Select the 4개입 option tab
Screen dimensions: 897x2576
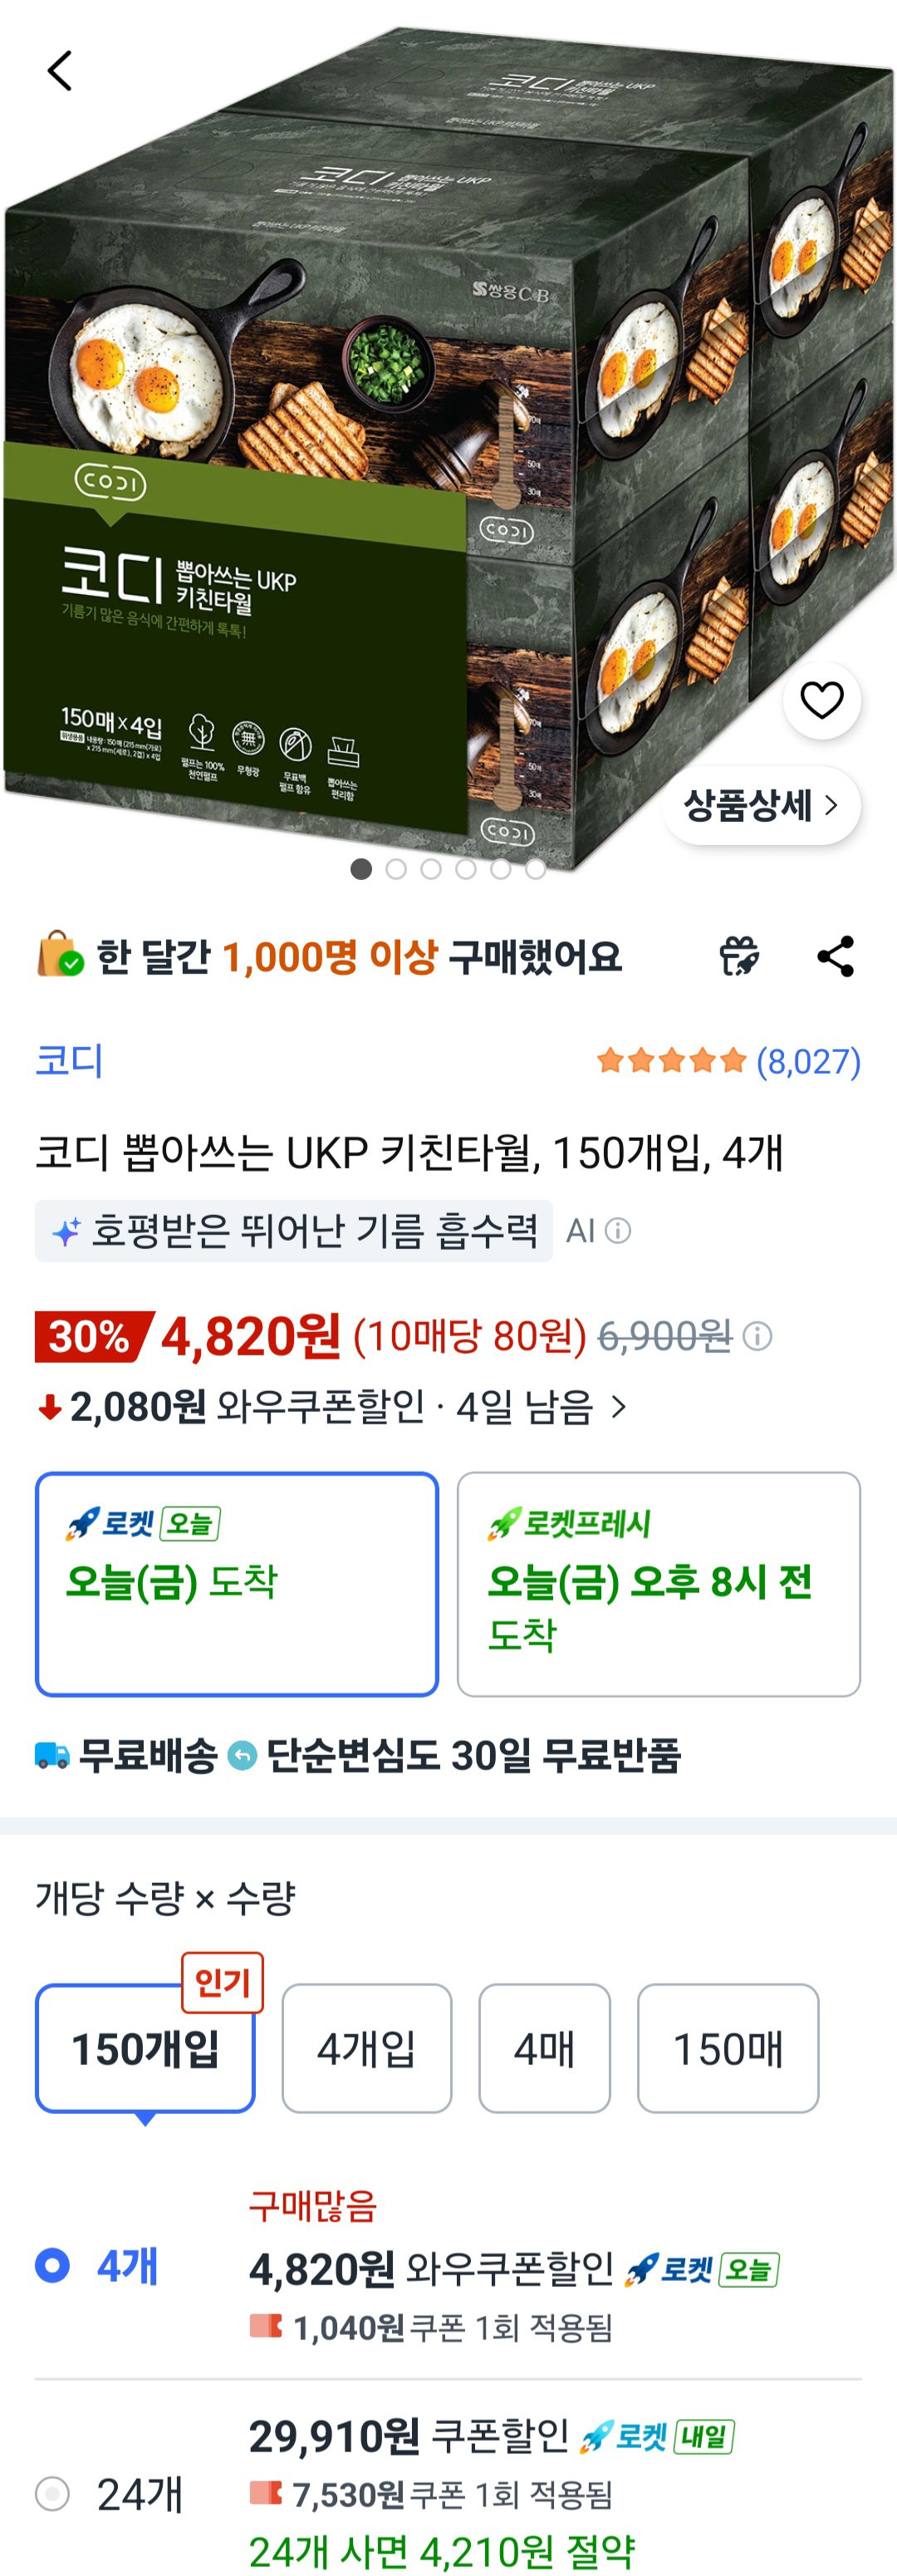[x=367, y=2048]
